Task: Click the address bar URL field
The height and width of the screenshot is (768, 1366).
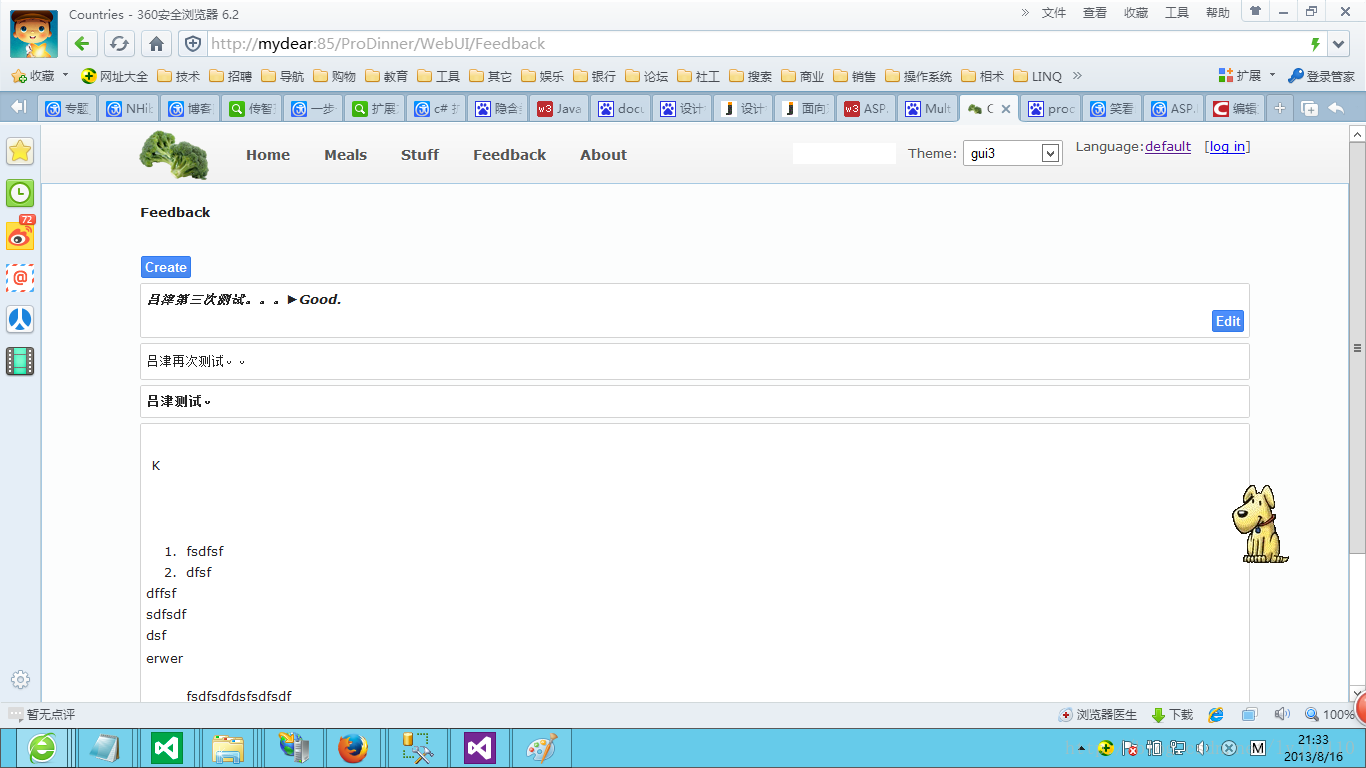Action: click(755, 44)
